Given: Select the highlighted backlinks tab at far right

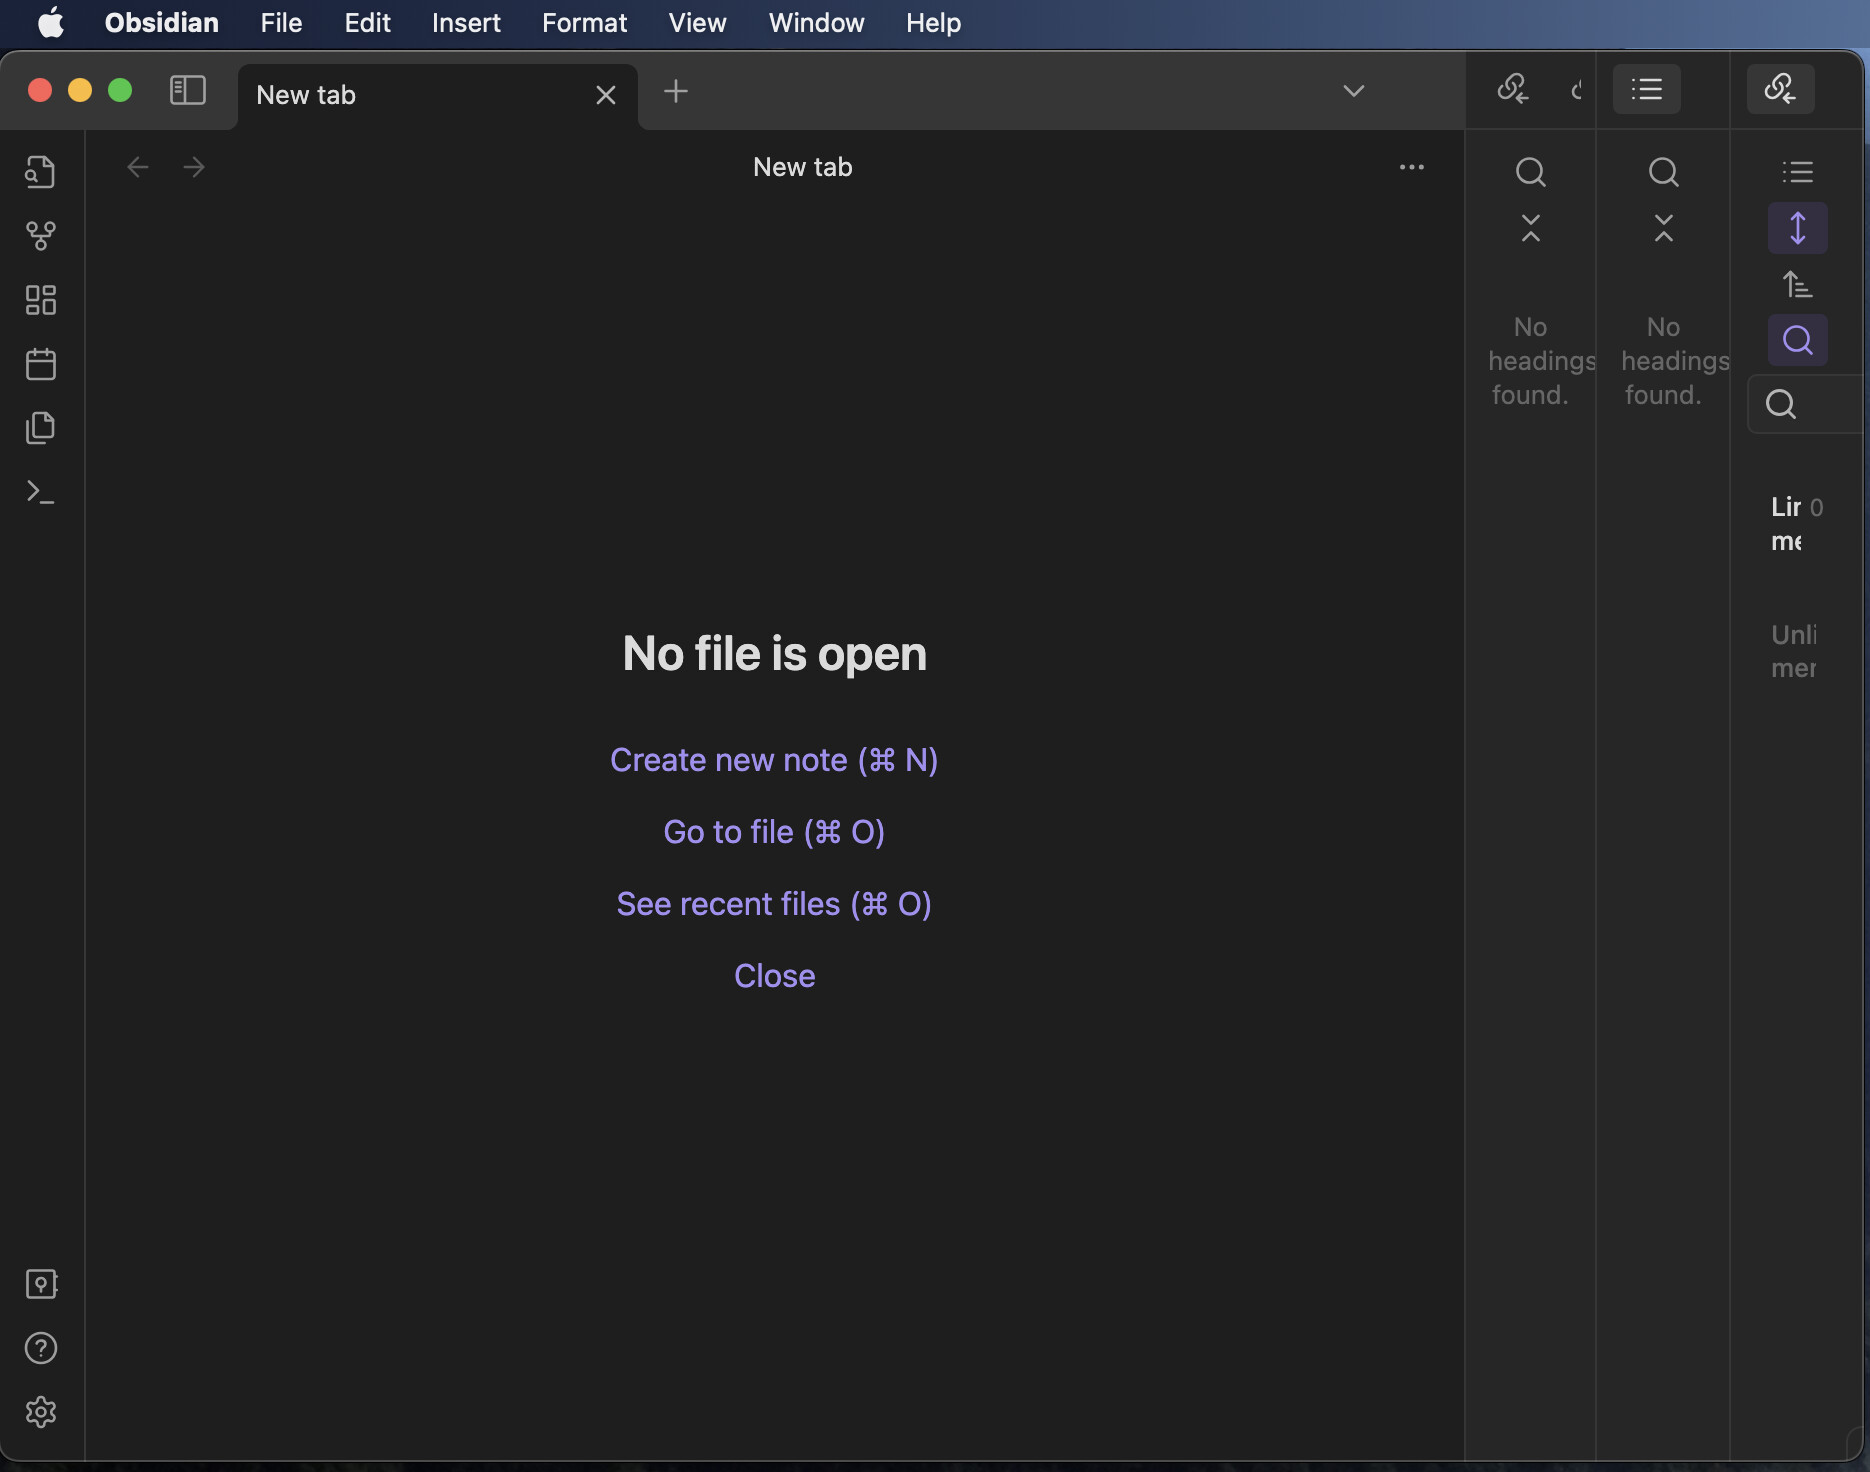Looking at the screenshot, I should tap(1781, 89).
